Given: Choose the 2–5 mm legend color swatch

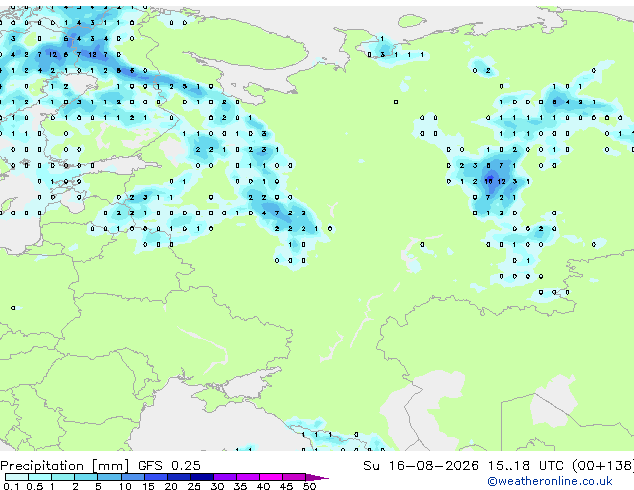Looking at the screenshot, I should [x=86, y=477].
